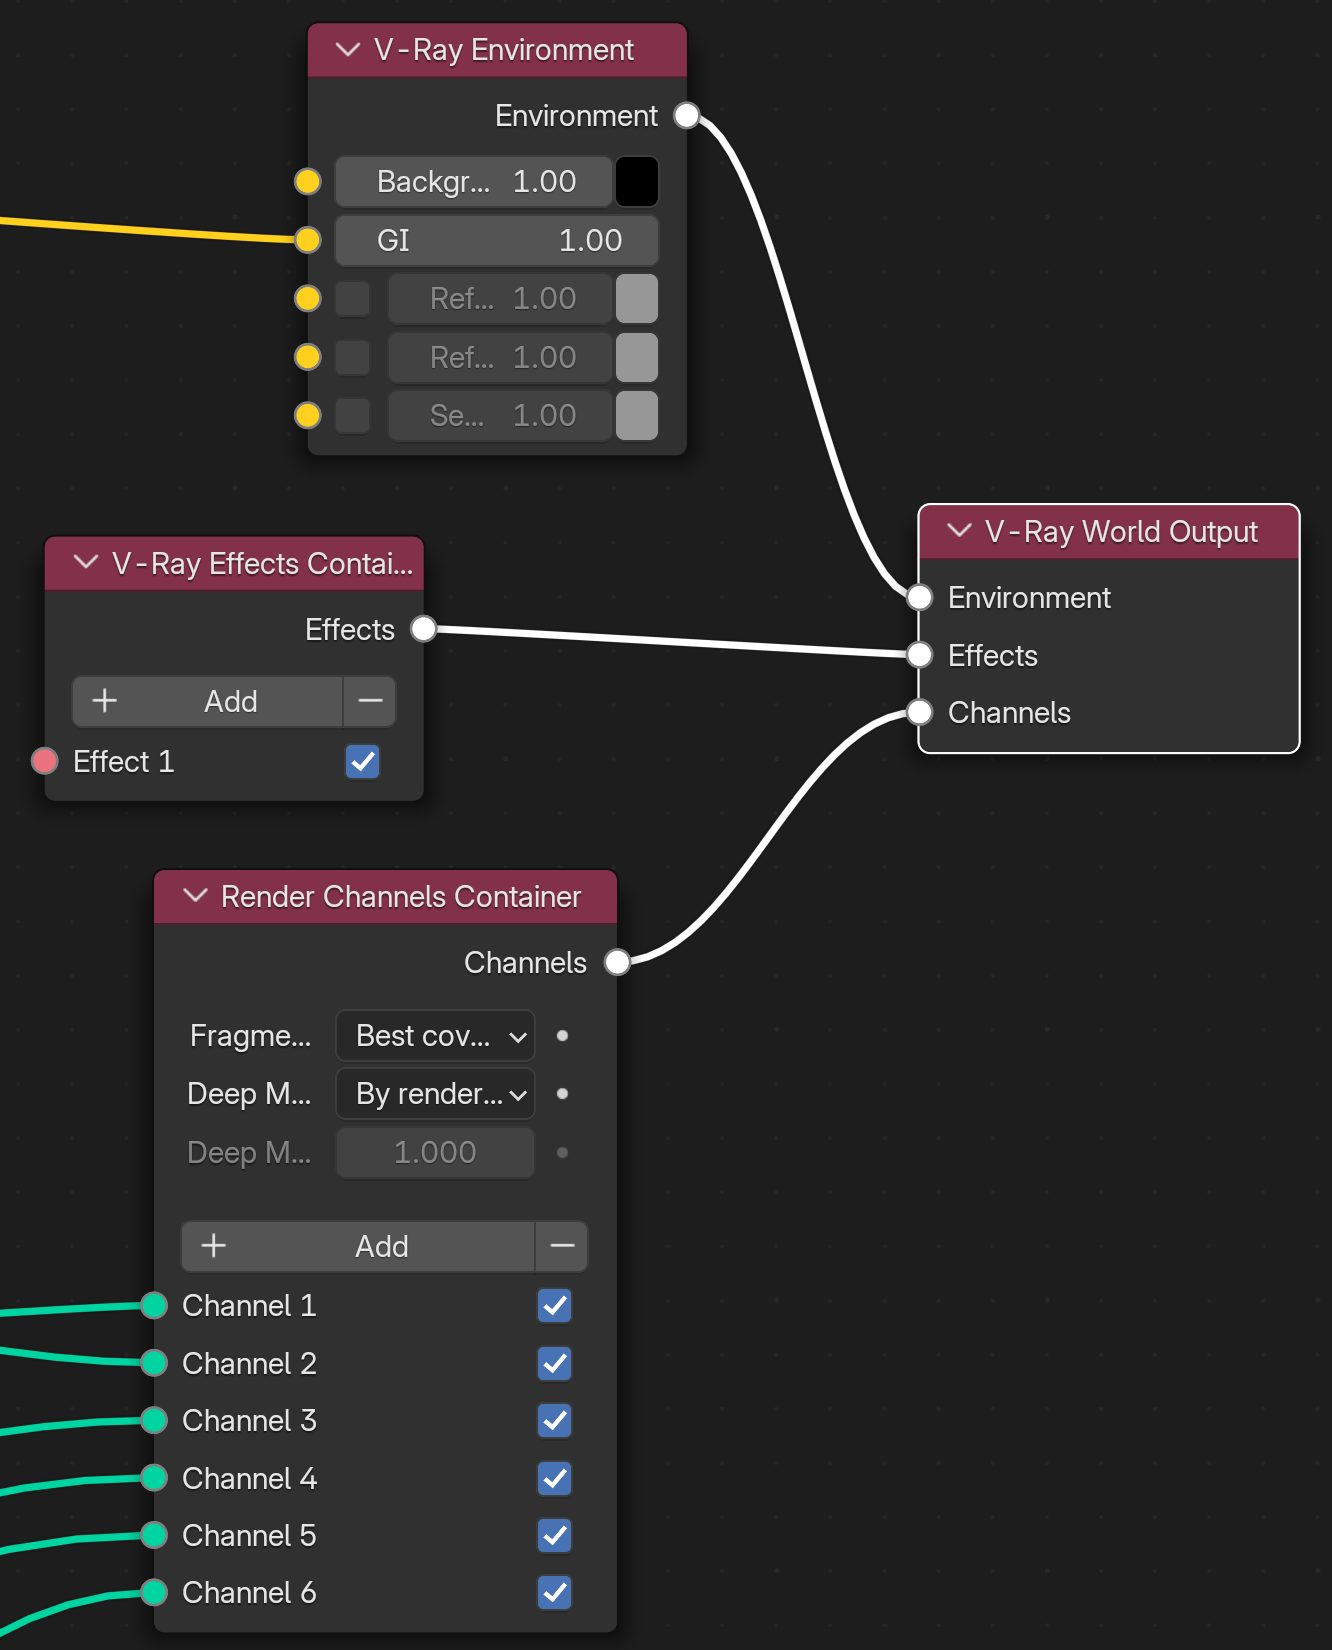Click the Channel 1 green input socket

[x=154, y=1305]
